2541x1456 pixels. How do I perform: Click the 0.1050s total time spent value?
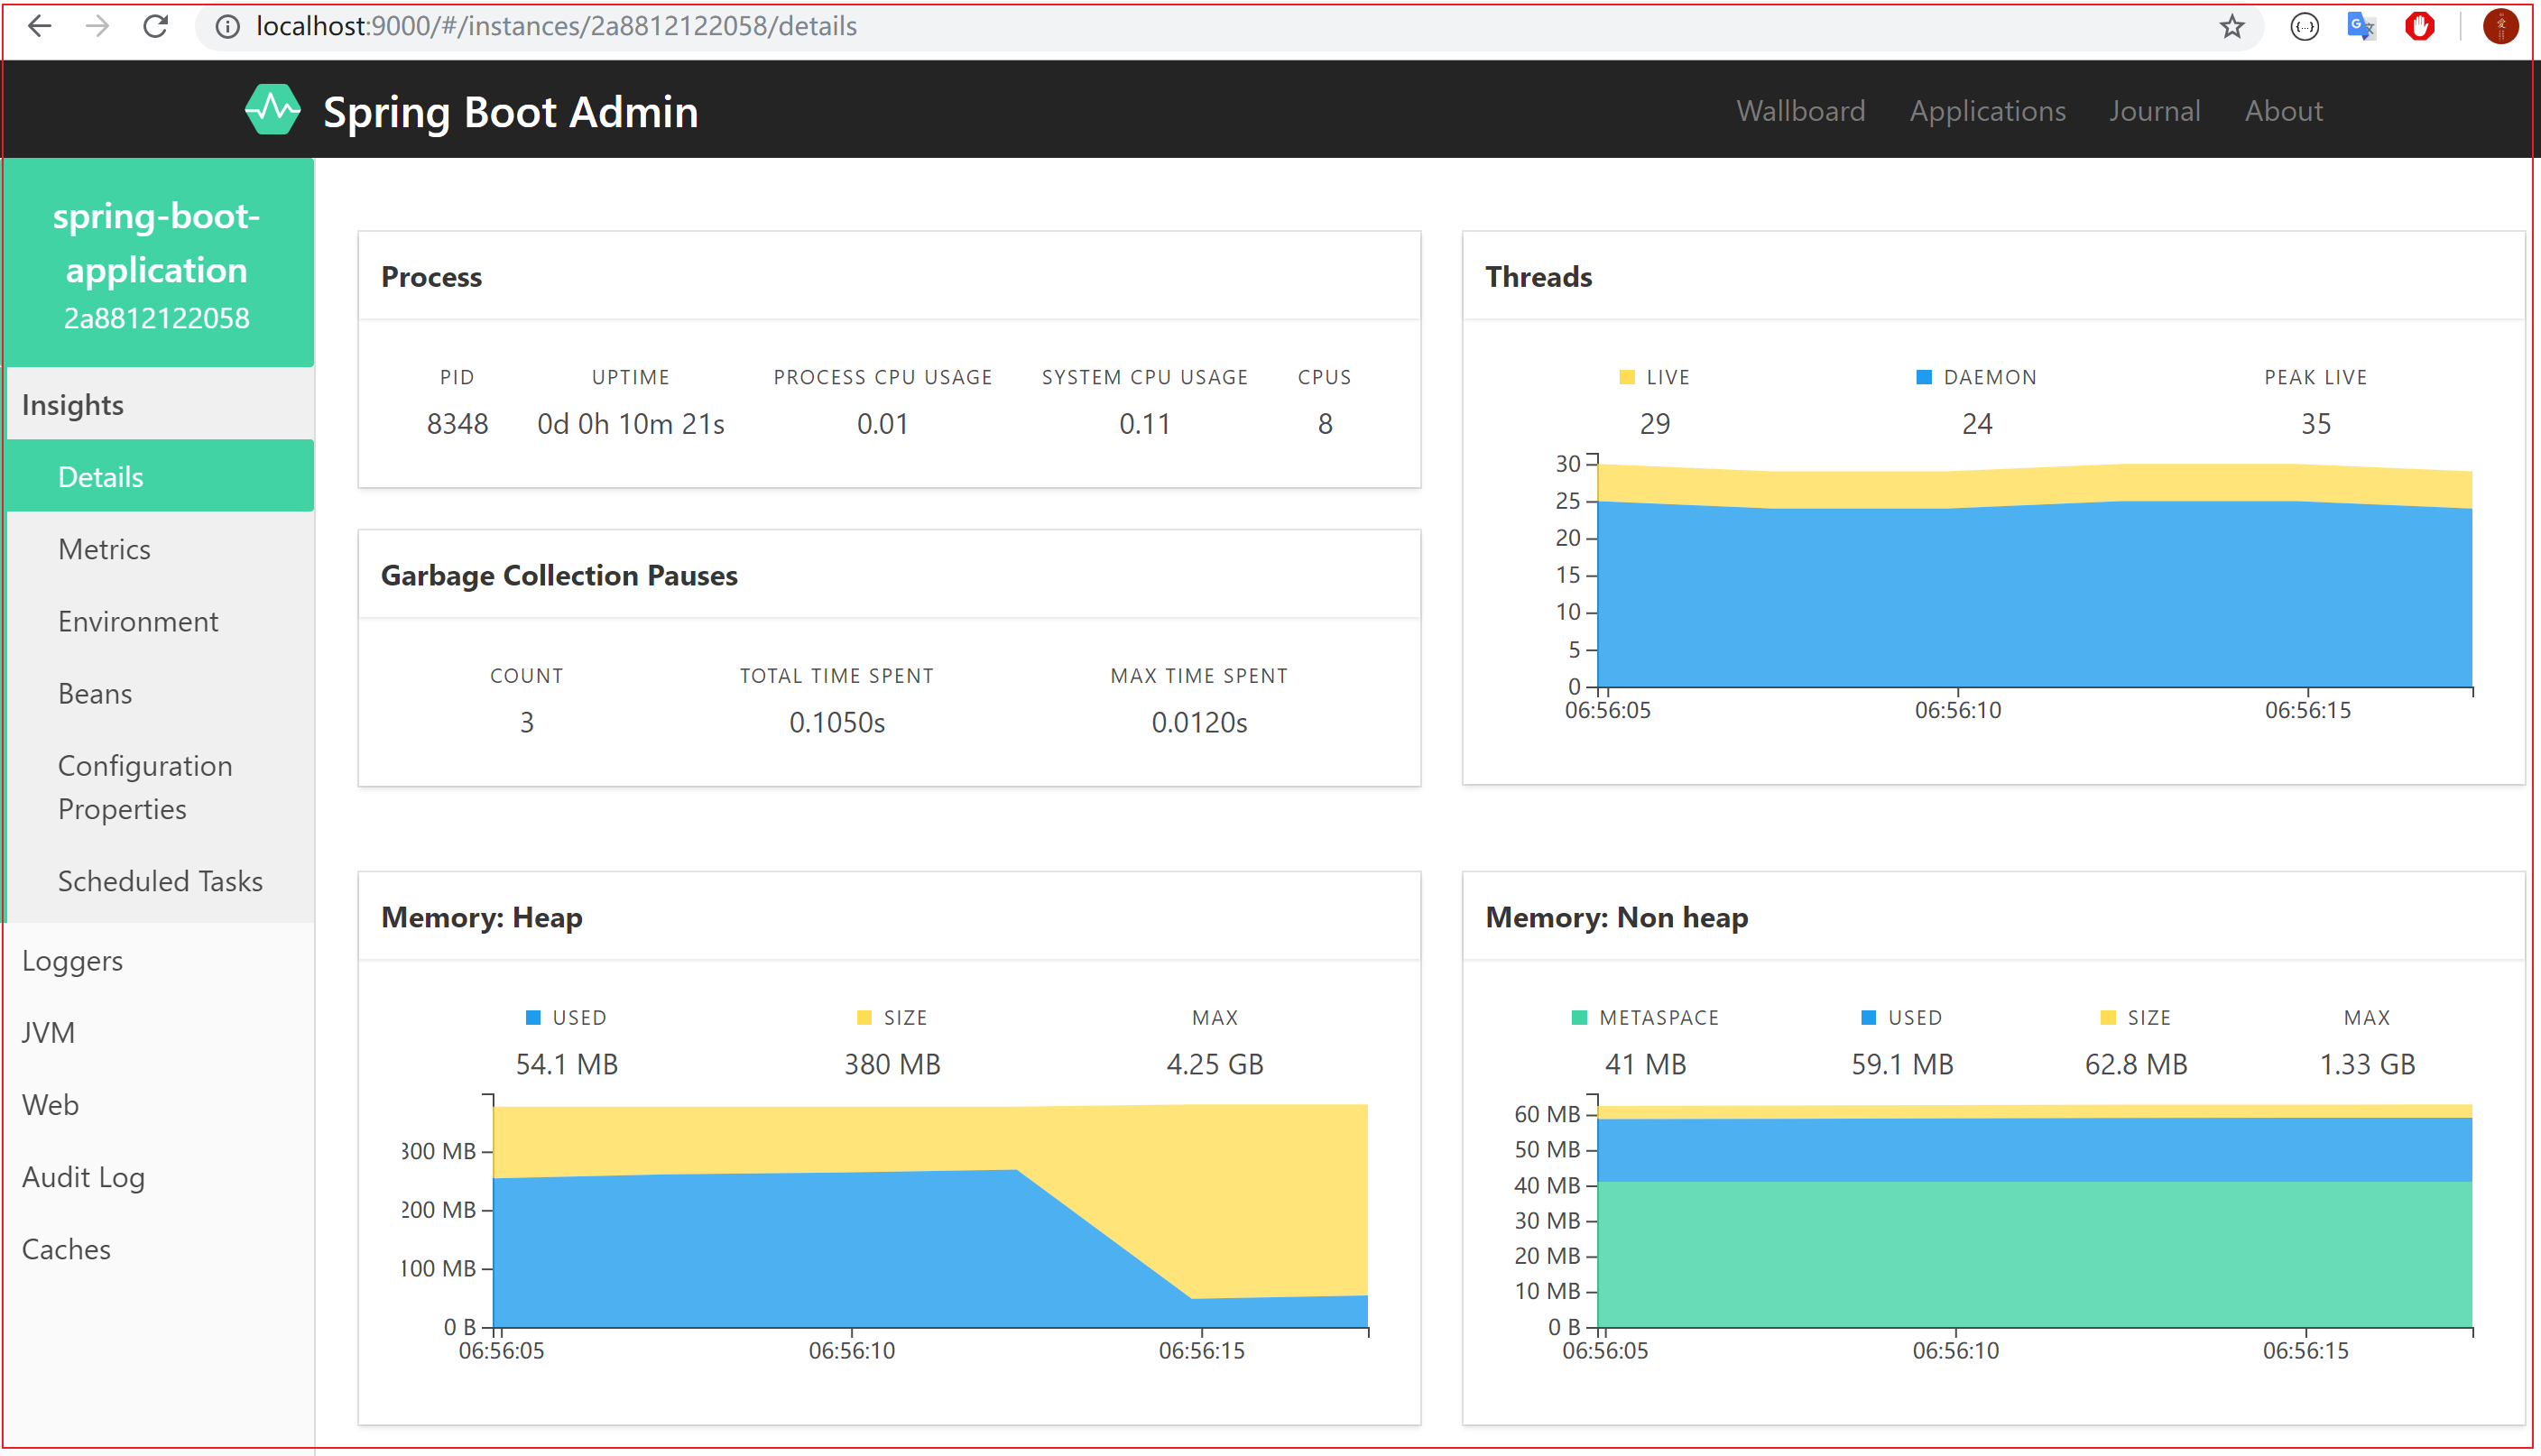[837, 722]
